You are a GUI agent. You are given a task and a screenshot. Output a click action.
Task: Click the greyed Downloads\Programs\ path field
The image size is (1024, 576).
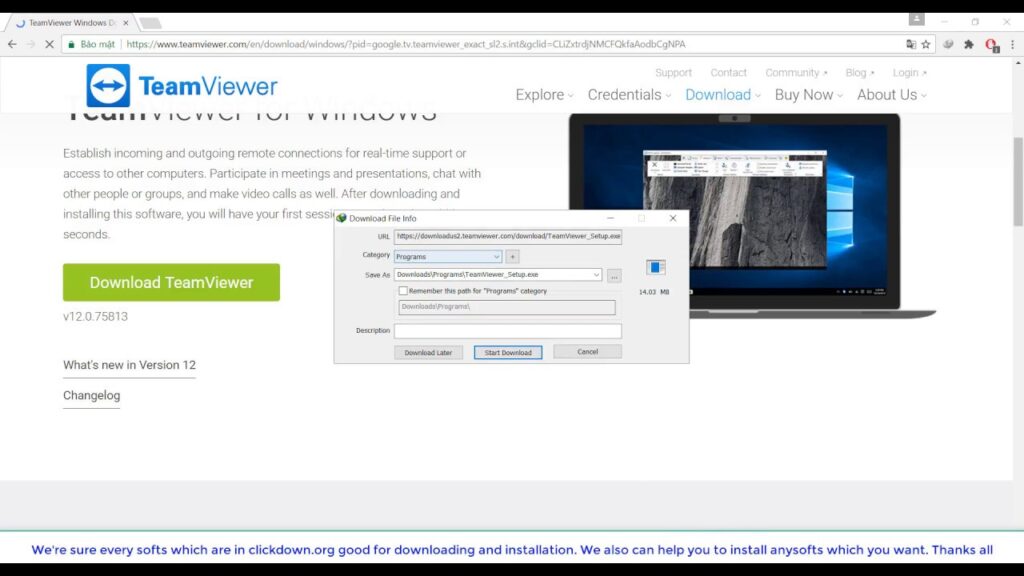(x=507, y=307)
